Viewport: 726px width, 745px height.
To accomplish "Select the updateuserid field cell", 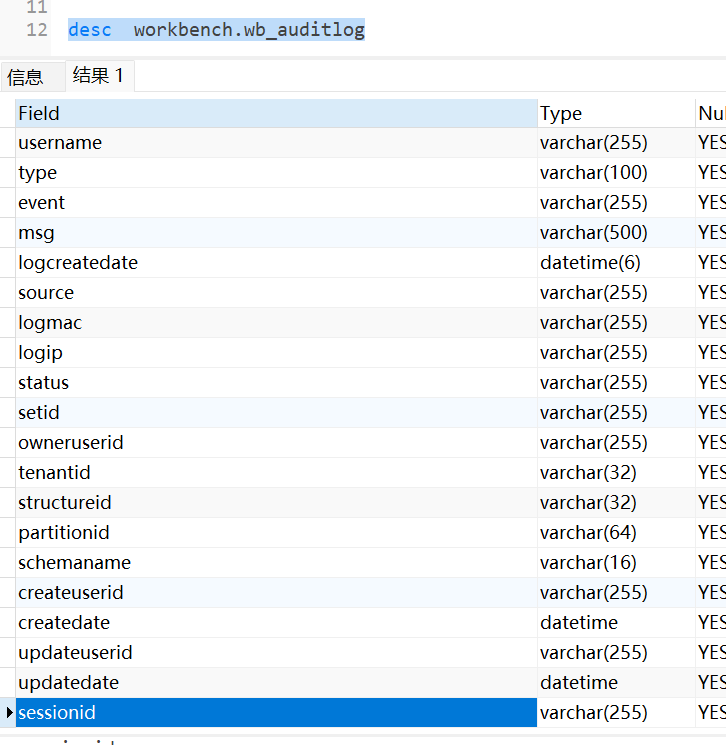I will (277, 652).
